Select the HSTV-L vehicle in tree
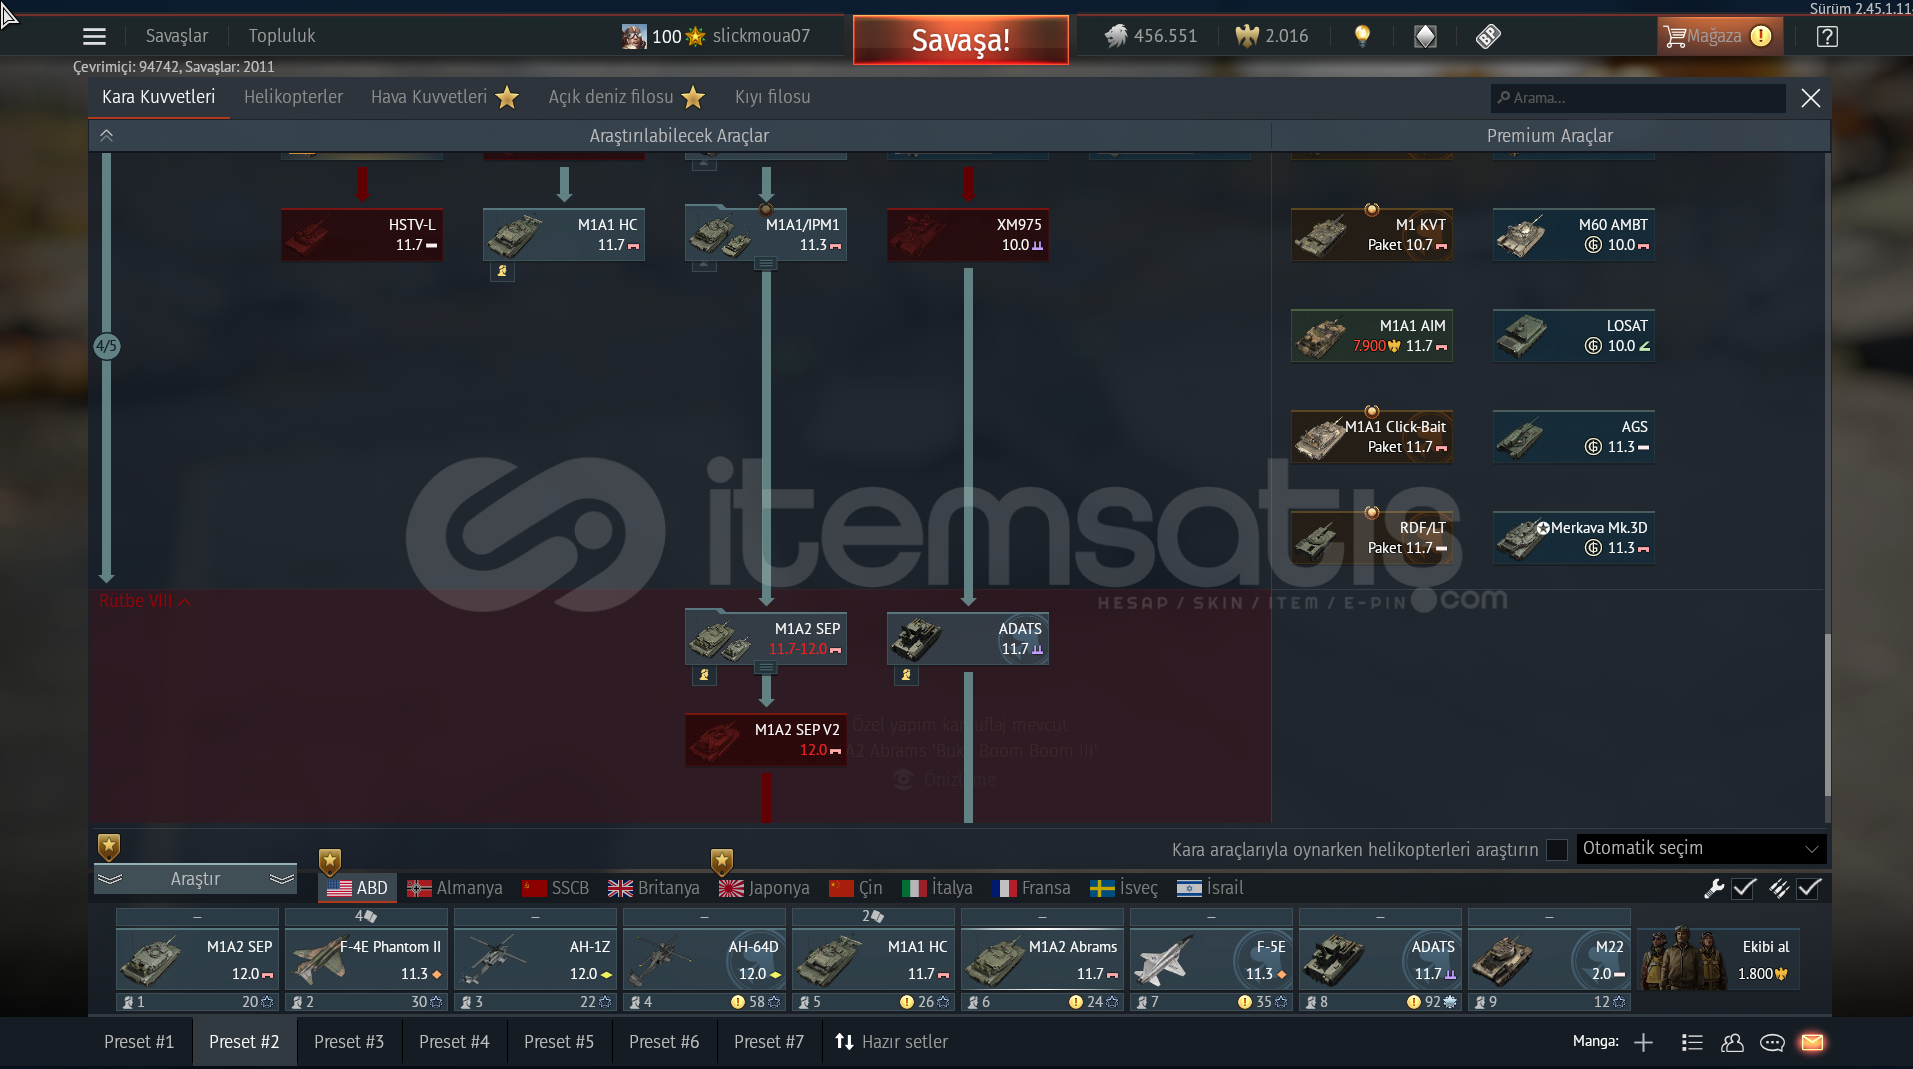Viewport: 1913px width, 1069px height. [x=362, y=235]
